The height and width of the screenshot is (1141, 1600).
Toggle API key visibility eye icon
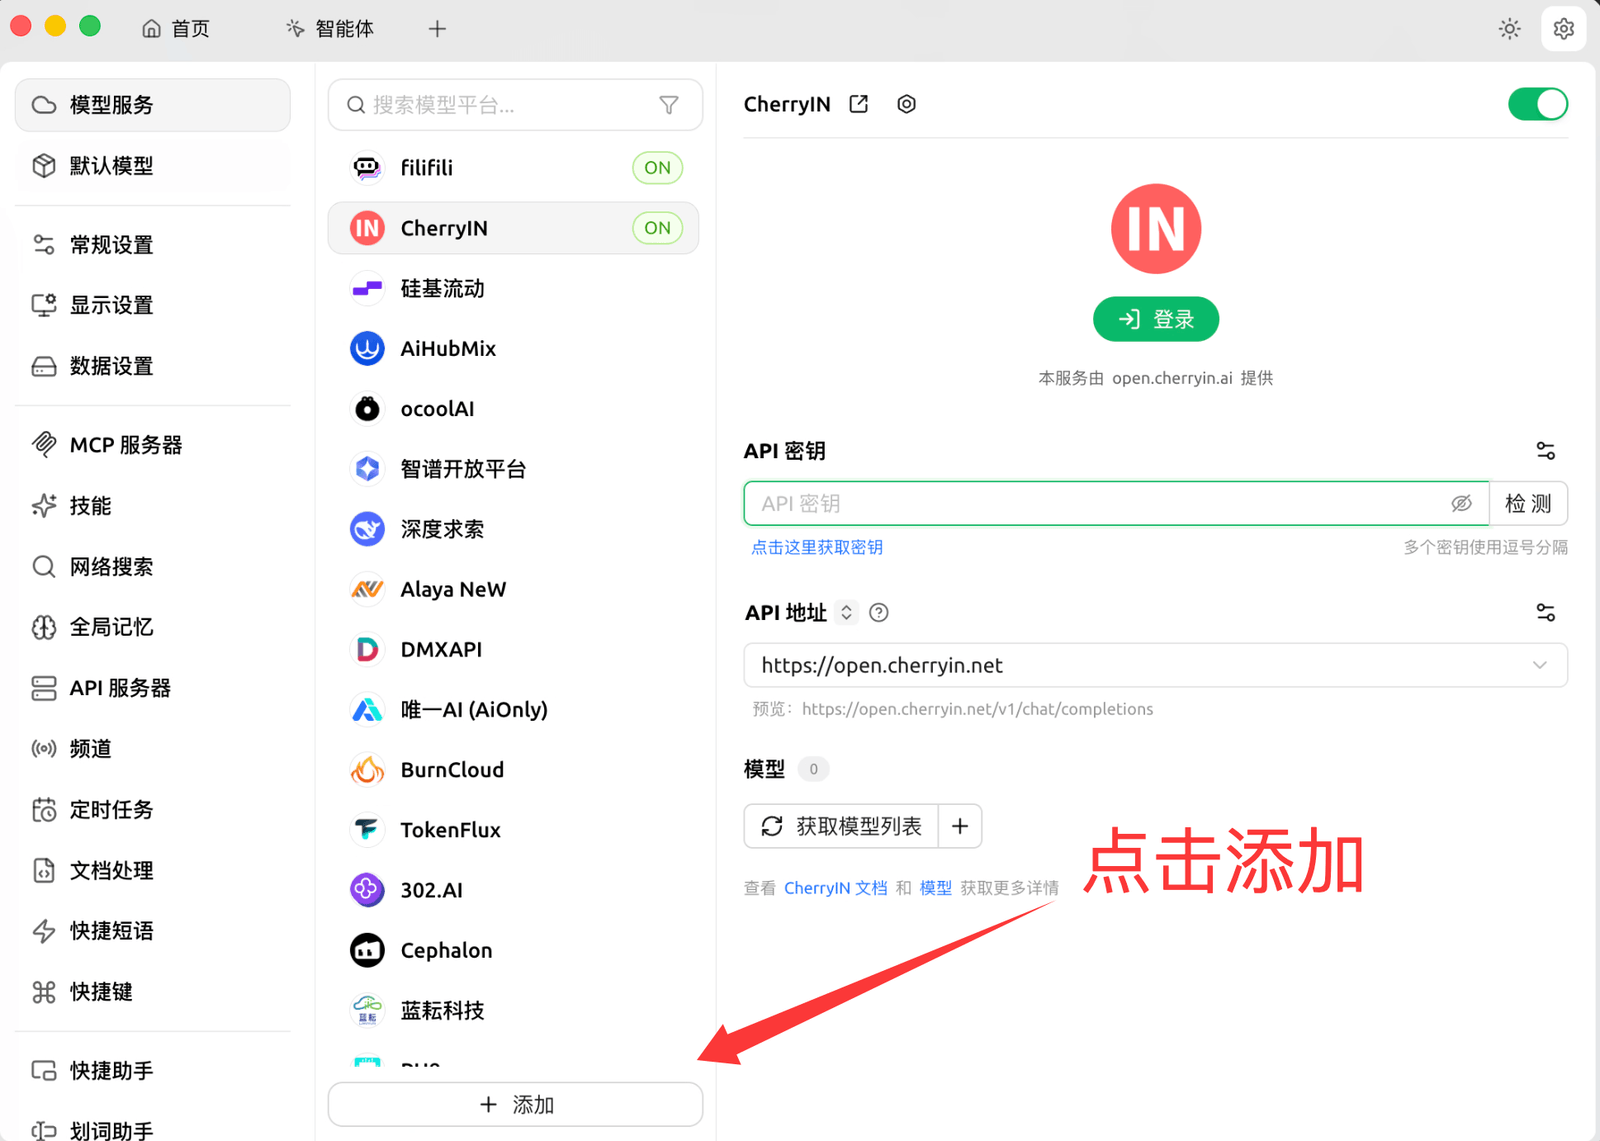[1461, 503]
